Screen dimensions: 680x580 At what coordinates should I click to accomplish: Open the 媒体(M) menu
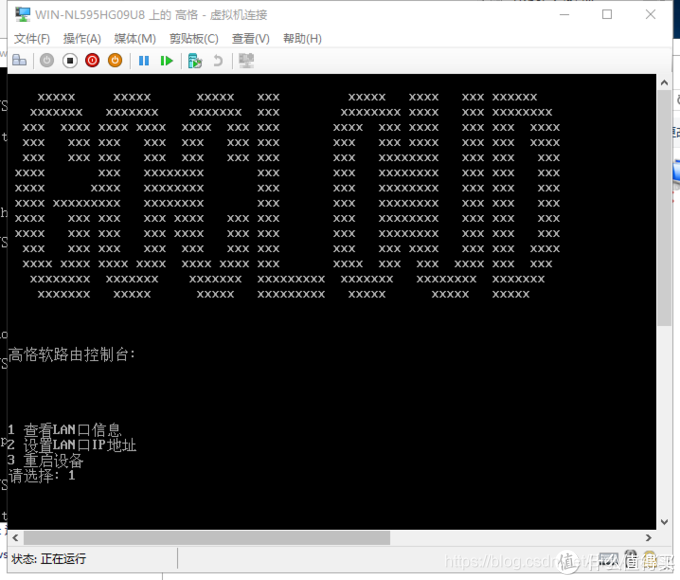pos(135,39)
